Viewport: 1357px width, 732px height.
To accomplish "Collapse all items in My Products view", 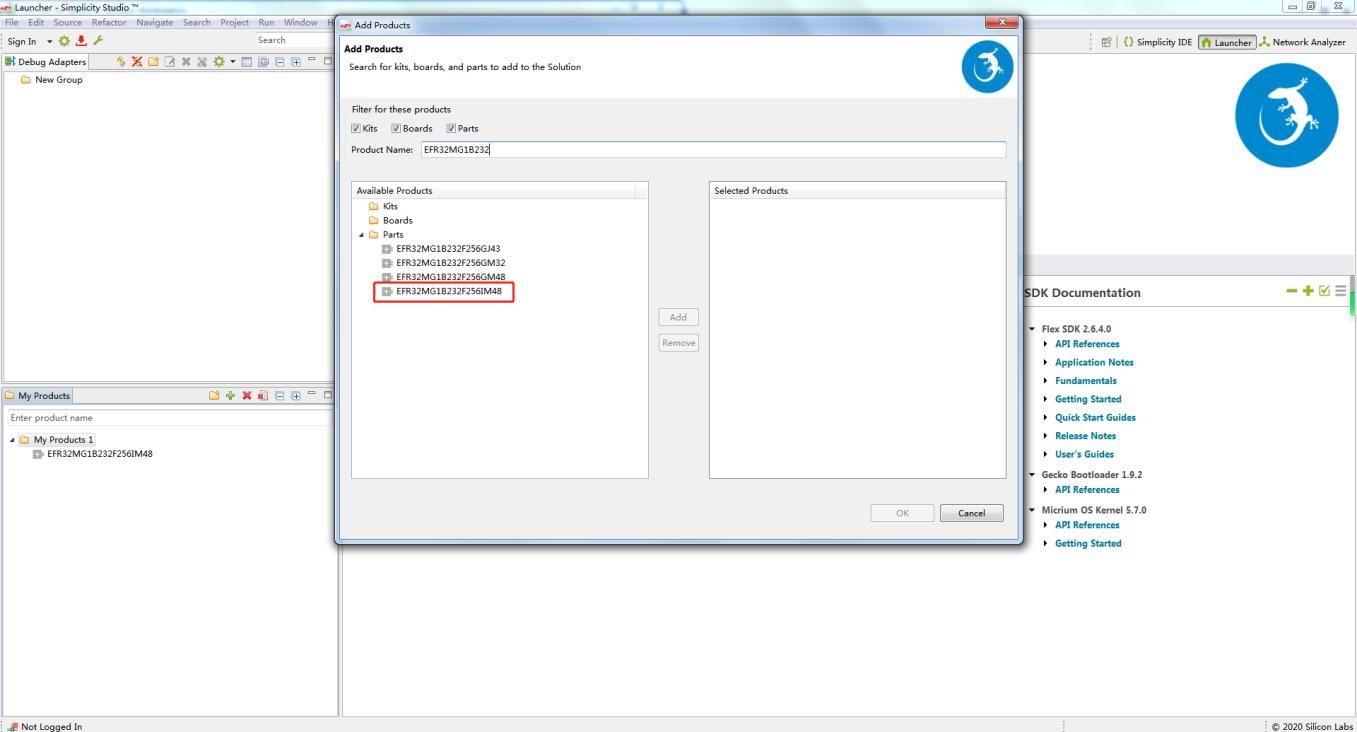I will (279, 396).
